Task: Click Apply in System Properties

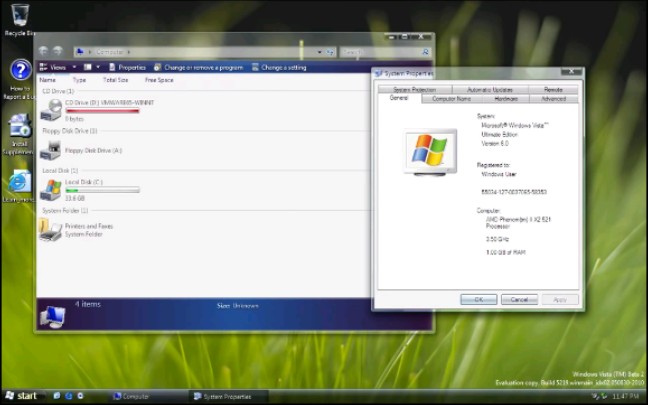Action: coord(560,300)
